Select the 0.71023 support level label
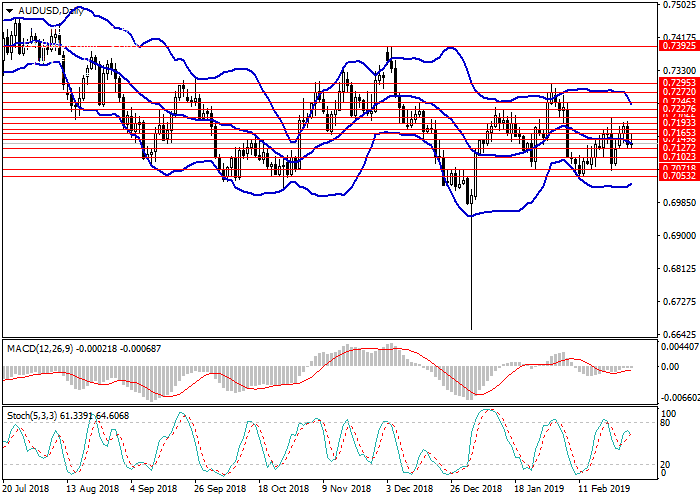The image size is (700, 500). (678, 157)
